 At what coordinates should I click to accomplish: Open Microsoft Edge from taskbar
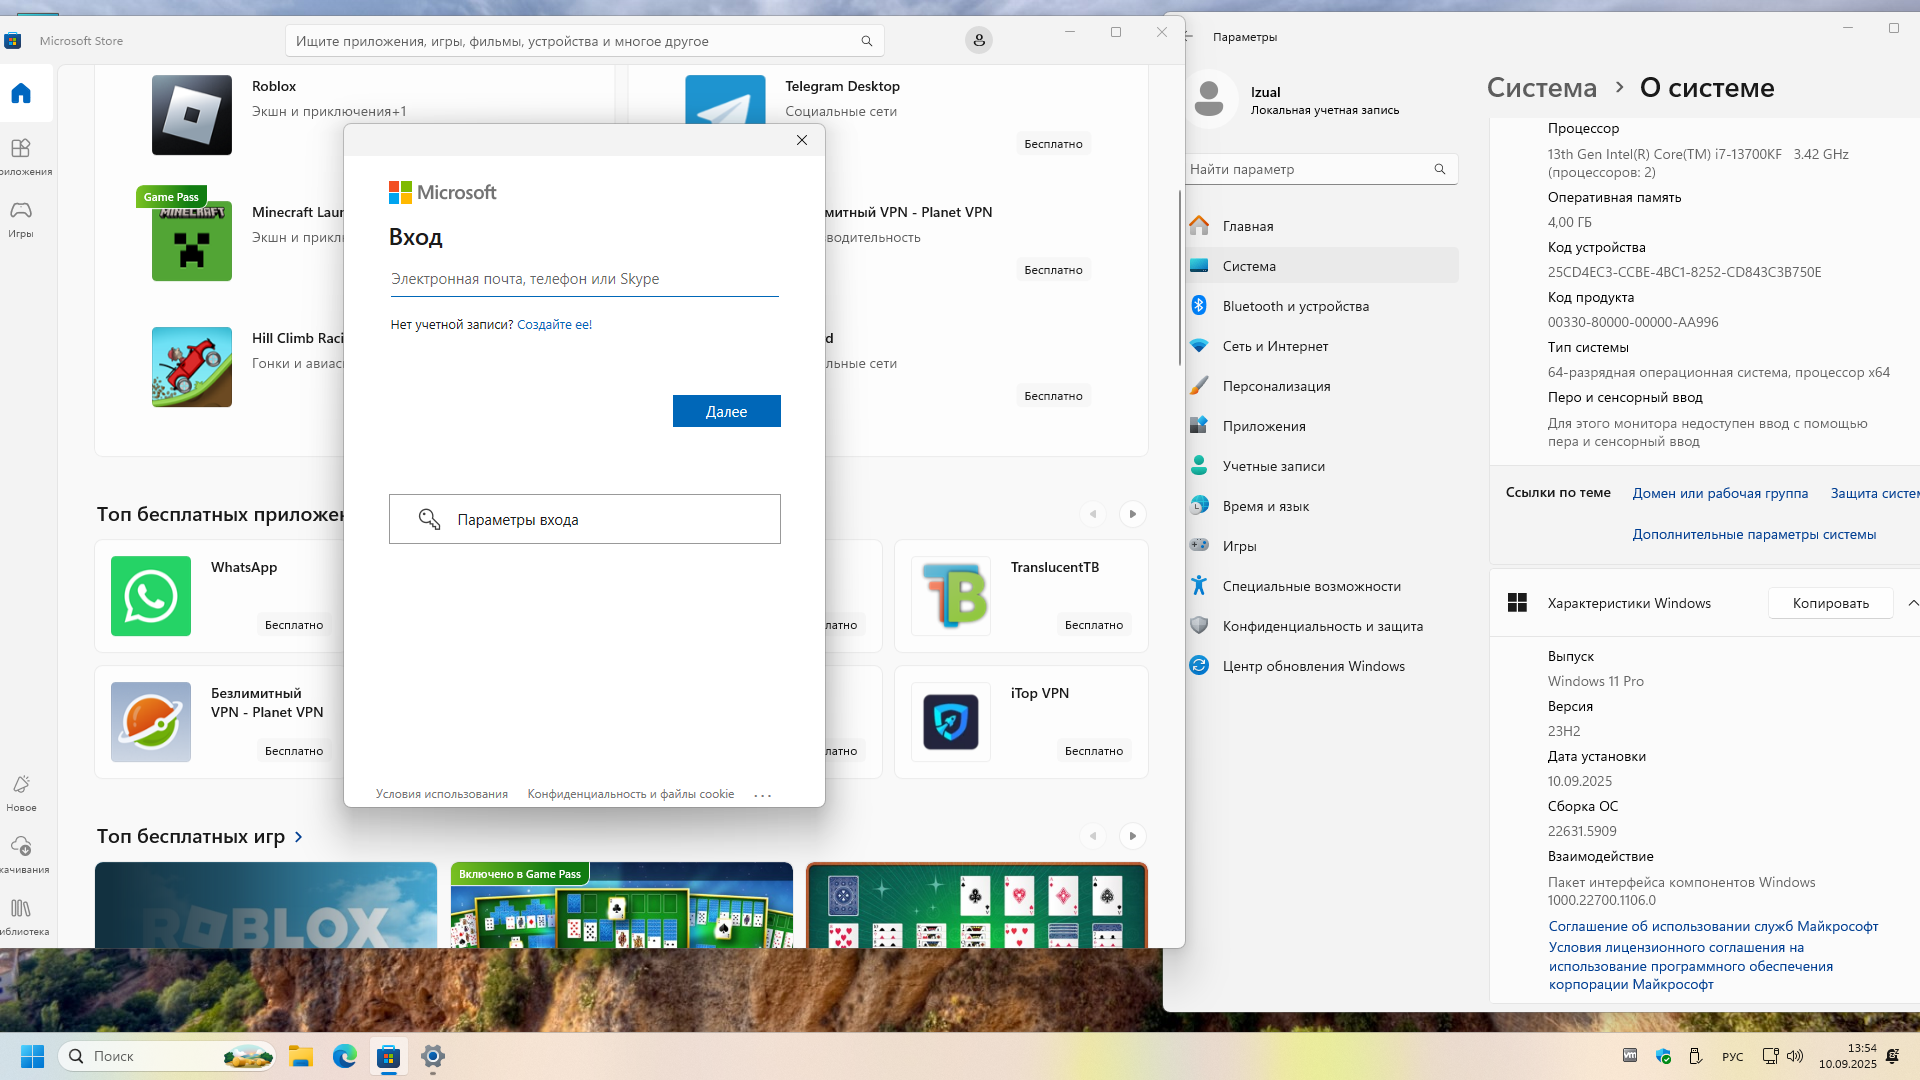345,1056
